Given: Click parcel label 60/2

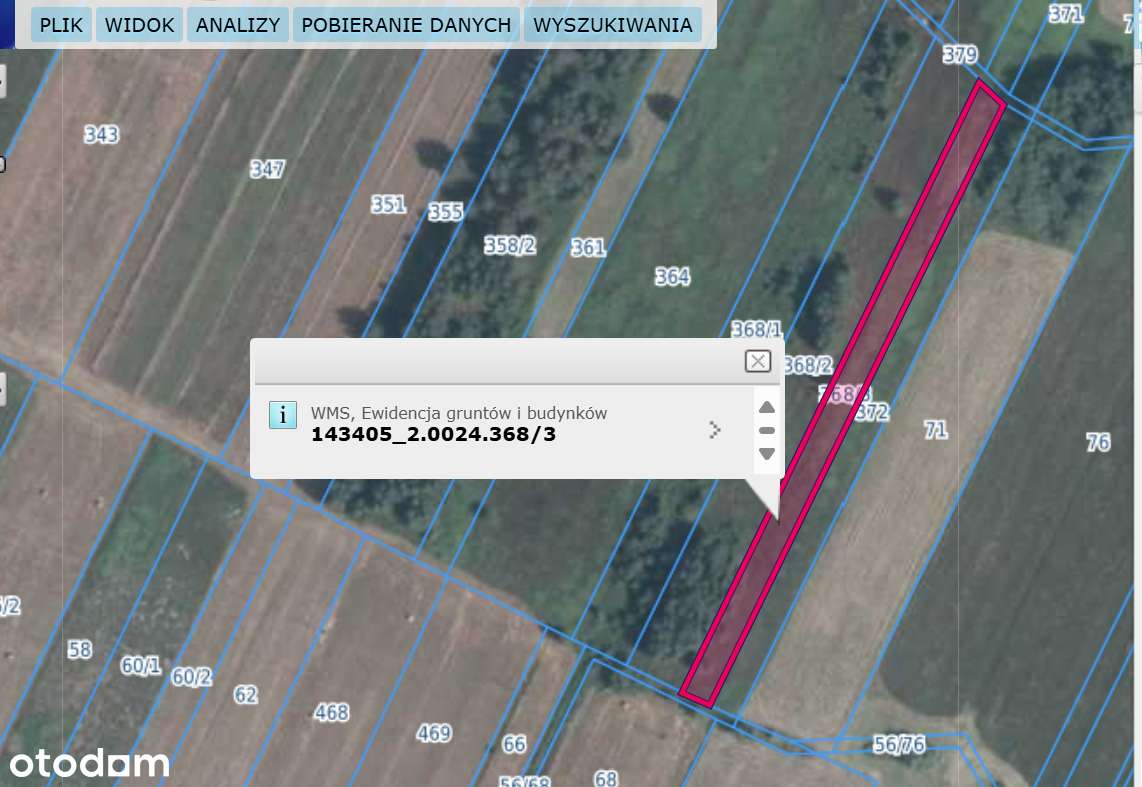Looking at the screenshot, I should coord(192,677).
